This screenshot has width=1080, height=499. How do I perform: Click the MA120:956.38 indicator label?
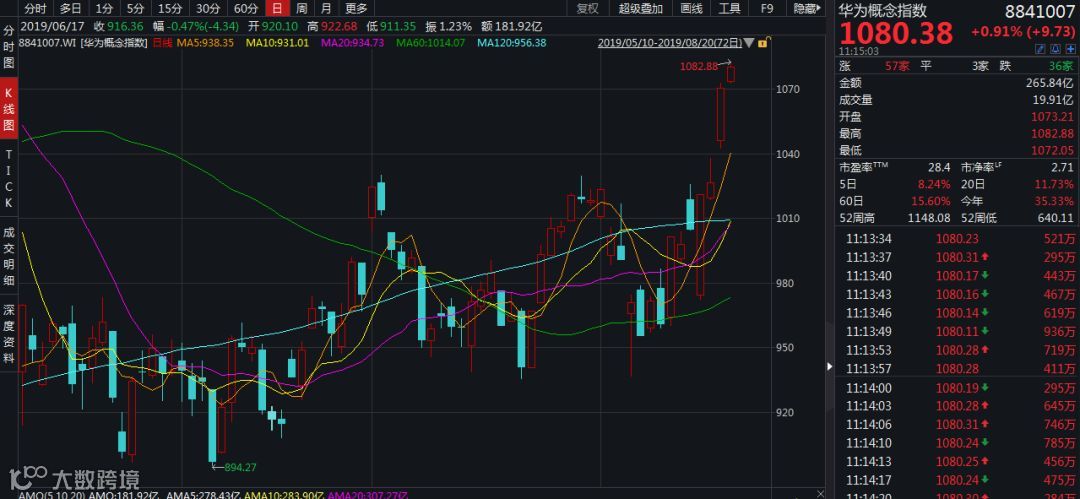[x=512, y=43]
